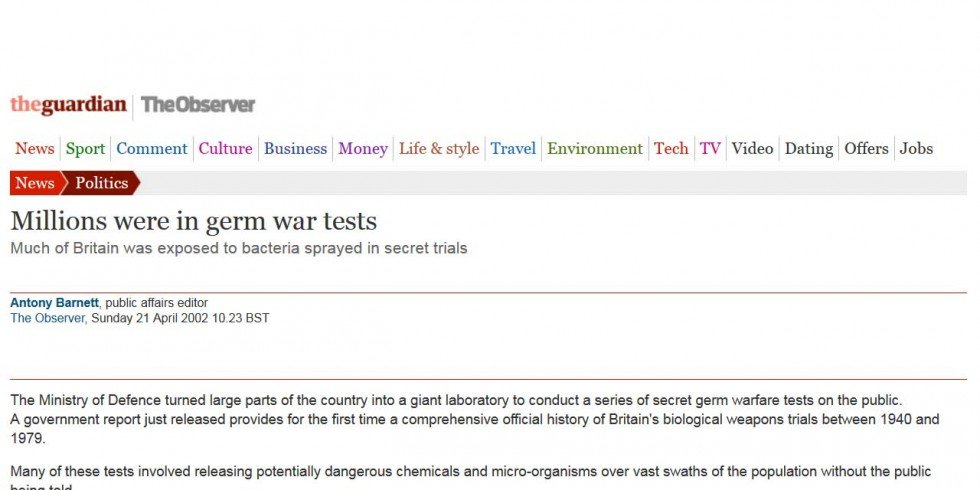Select the Tech menu item
The width and height of the screenshot is (980, 490).
coord(671,149)
